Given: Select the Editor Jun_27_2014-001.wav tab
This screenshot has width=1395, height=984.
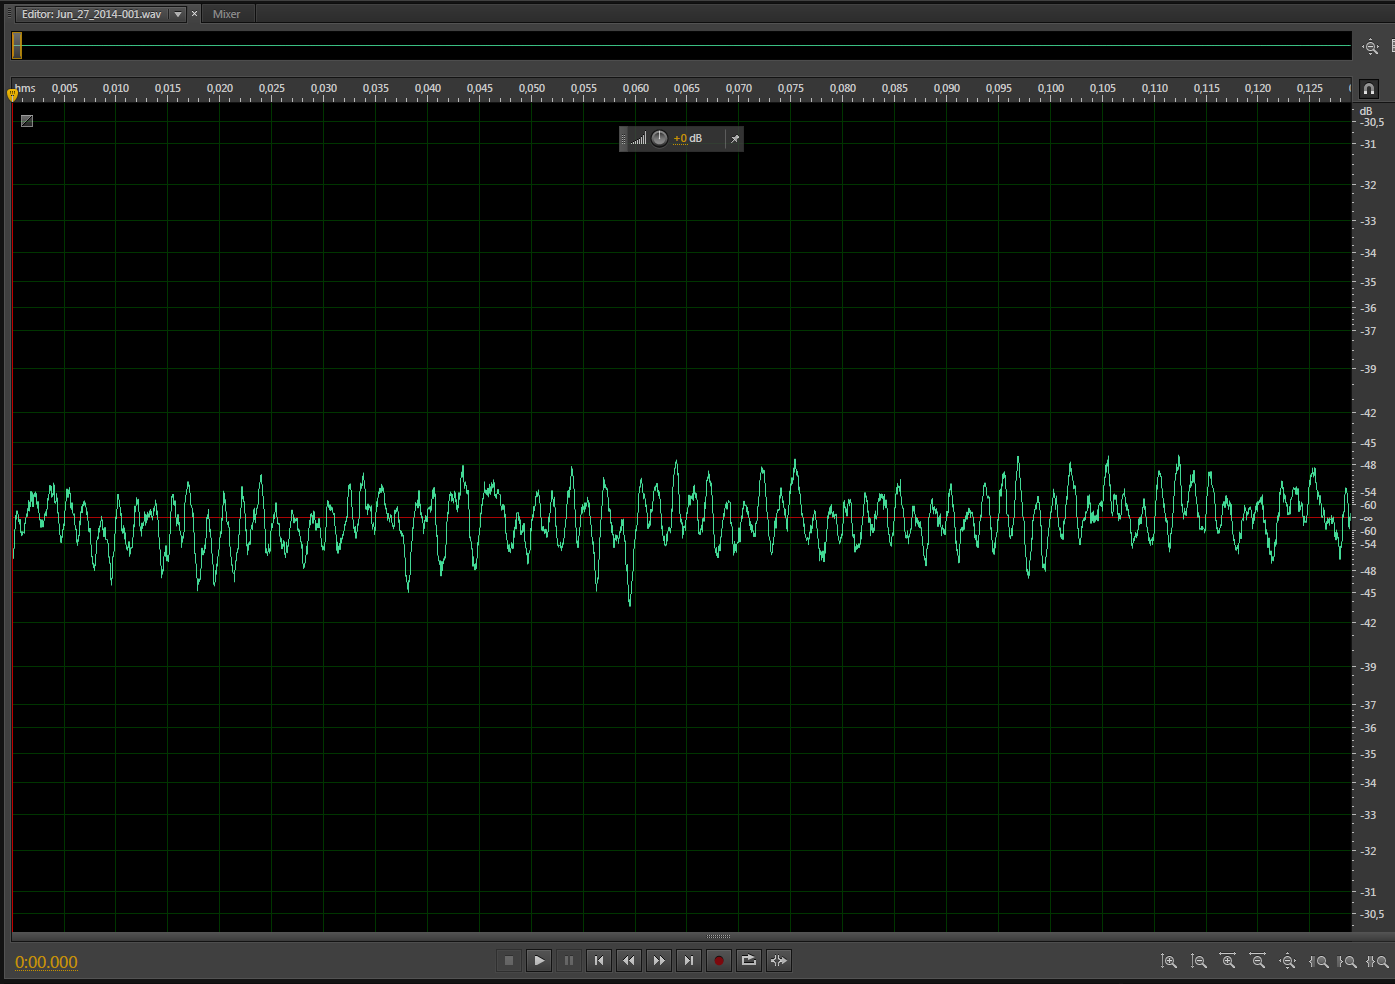Looking at the screenshot, I should click(x=91, y=14).
